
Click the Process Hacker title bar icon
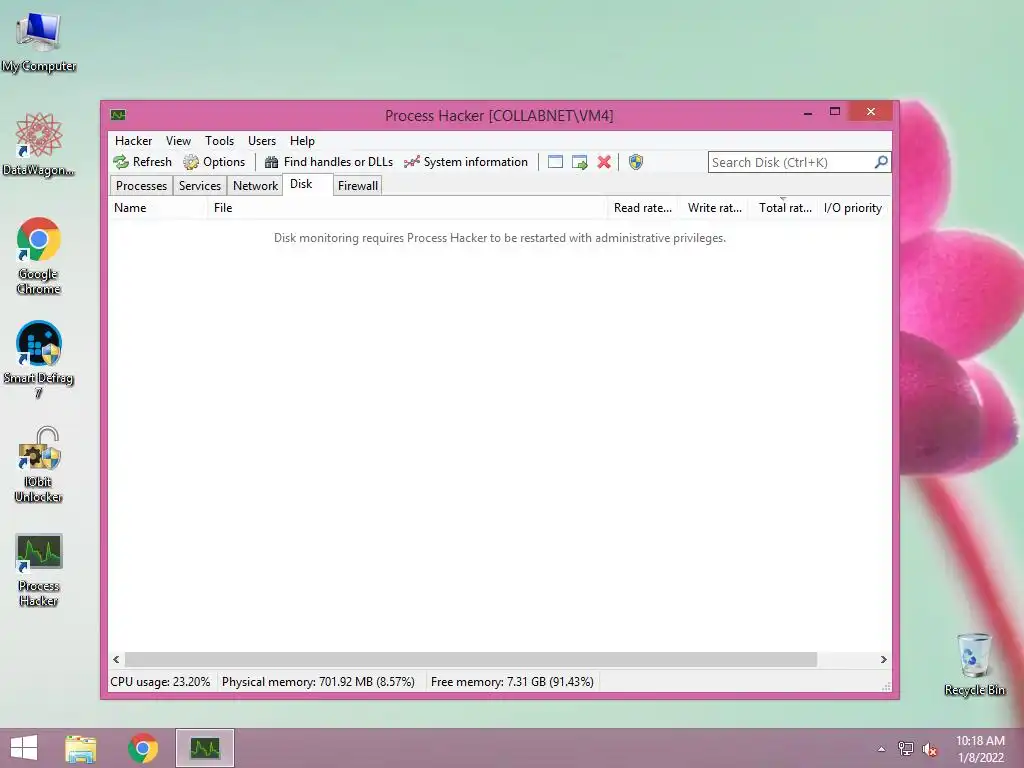(118, 115)
